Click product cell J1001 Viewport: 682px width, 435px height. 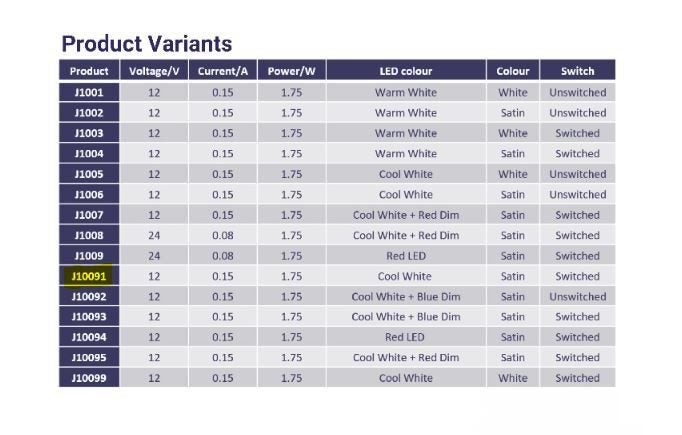click(x=89, y=92)
